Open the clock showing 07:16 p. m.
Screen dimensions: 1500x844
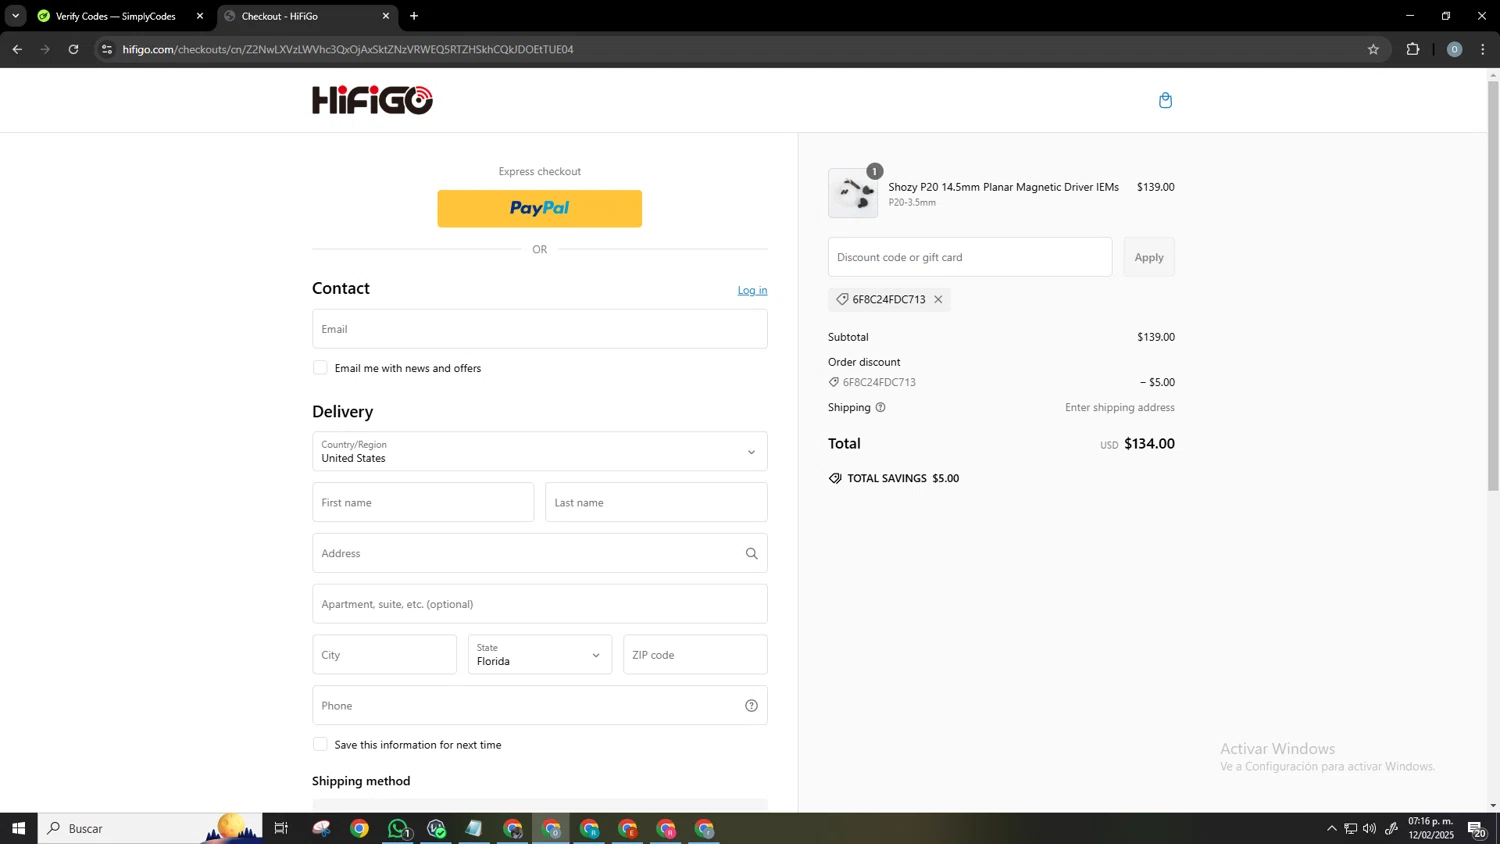click(x=1431, y=828)
